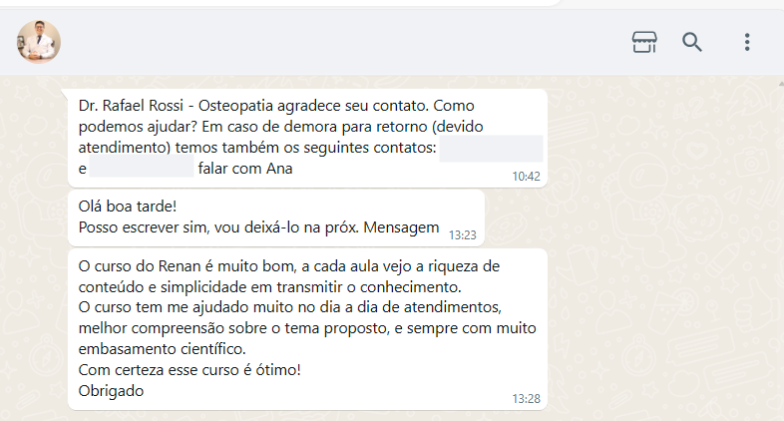
Task: Select the Dr. Rafael Rossi greeting message
Action: click(x=308, y=138)
